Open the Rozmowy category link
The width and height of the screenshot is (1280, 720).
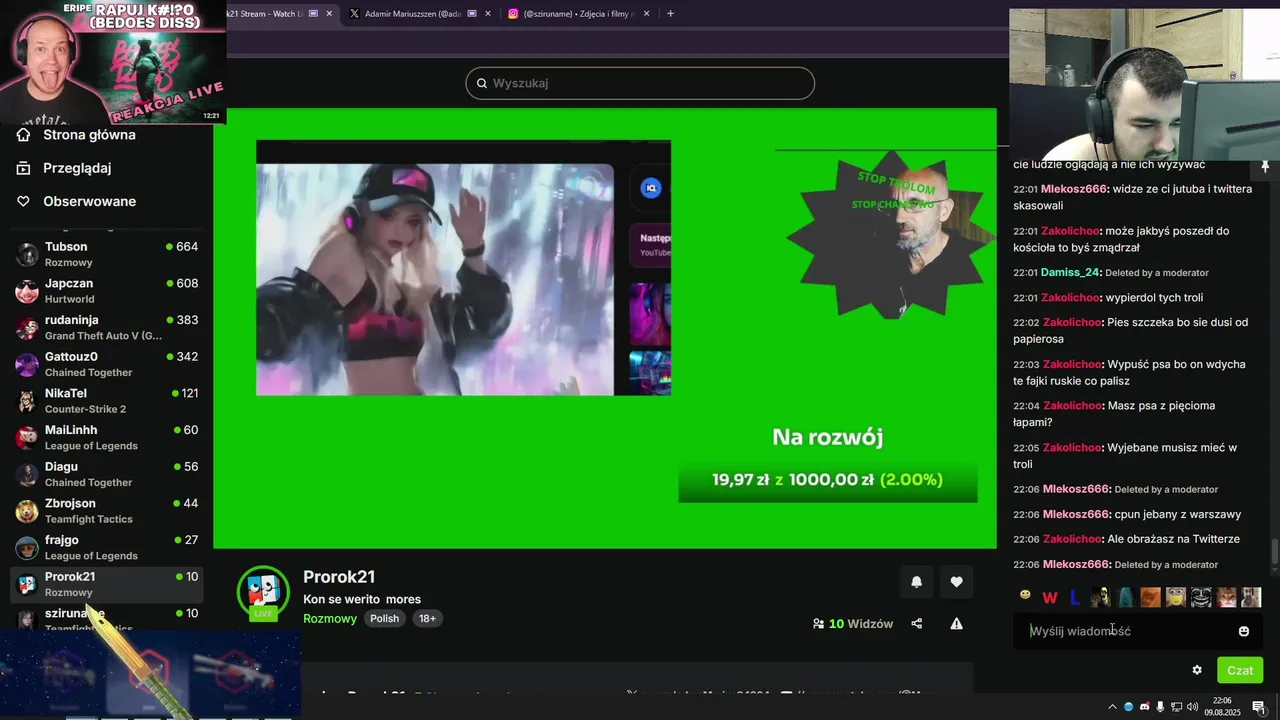tap(330, 619)
